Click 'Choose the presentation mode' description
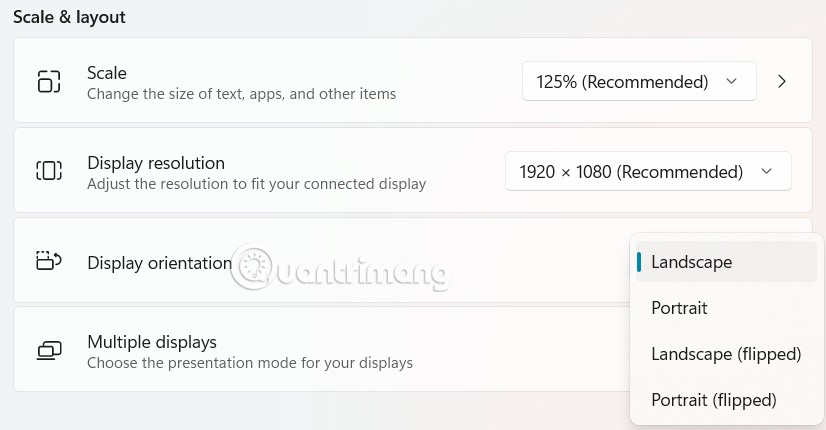The image size is (826, 430). tap(250, 363)
